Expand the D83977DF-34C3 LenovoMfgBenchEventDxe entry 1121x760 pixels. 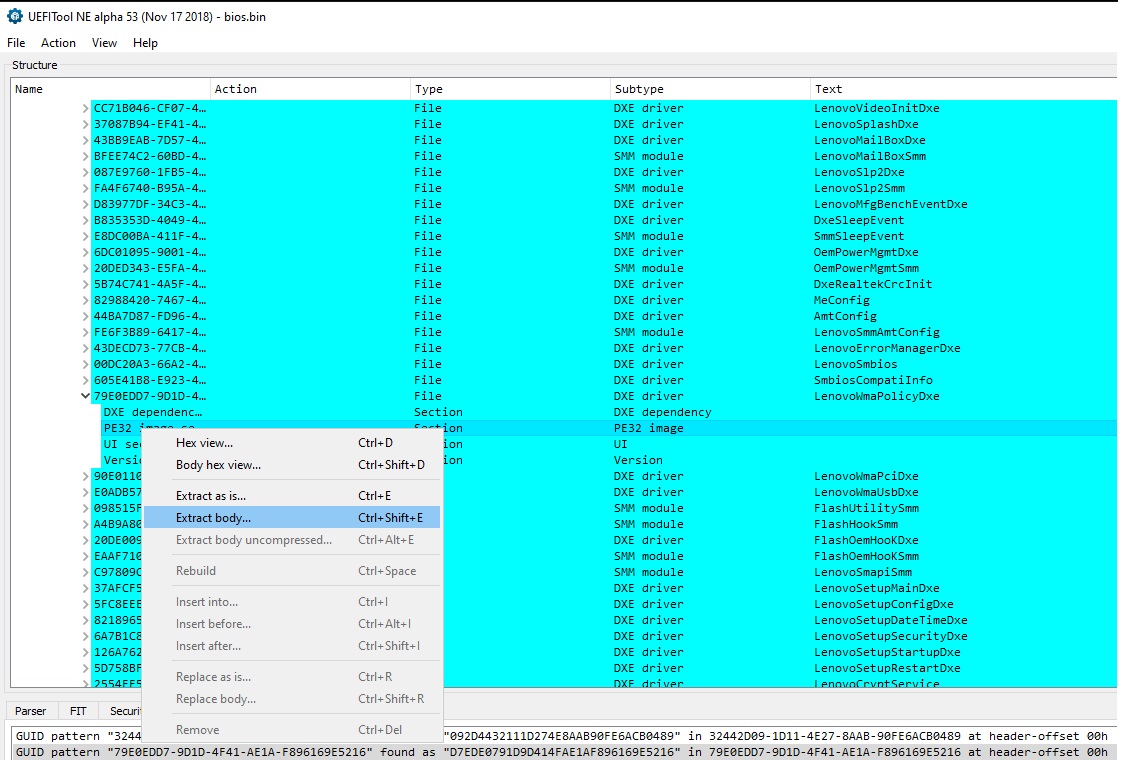85,204
